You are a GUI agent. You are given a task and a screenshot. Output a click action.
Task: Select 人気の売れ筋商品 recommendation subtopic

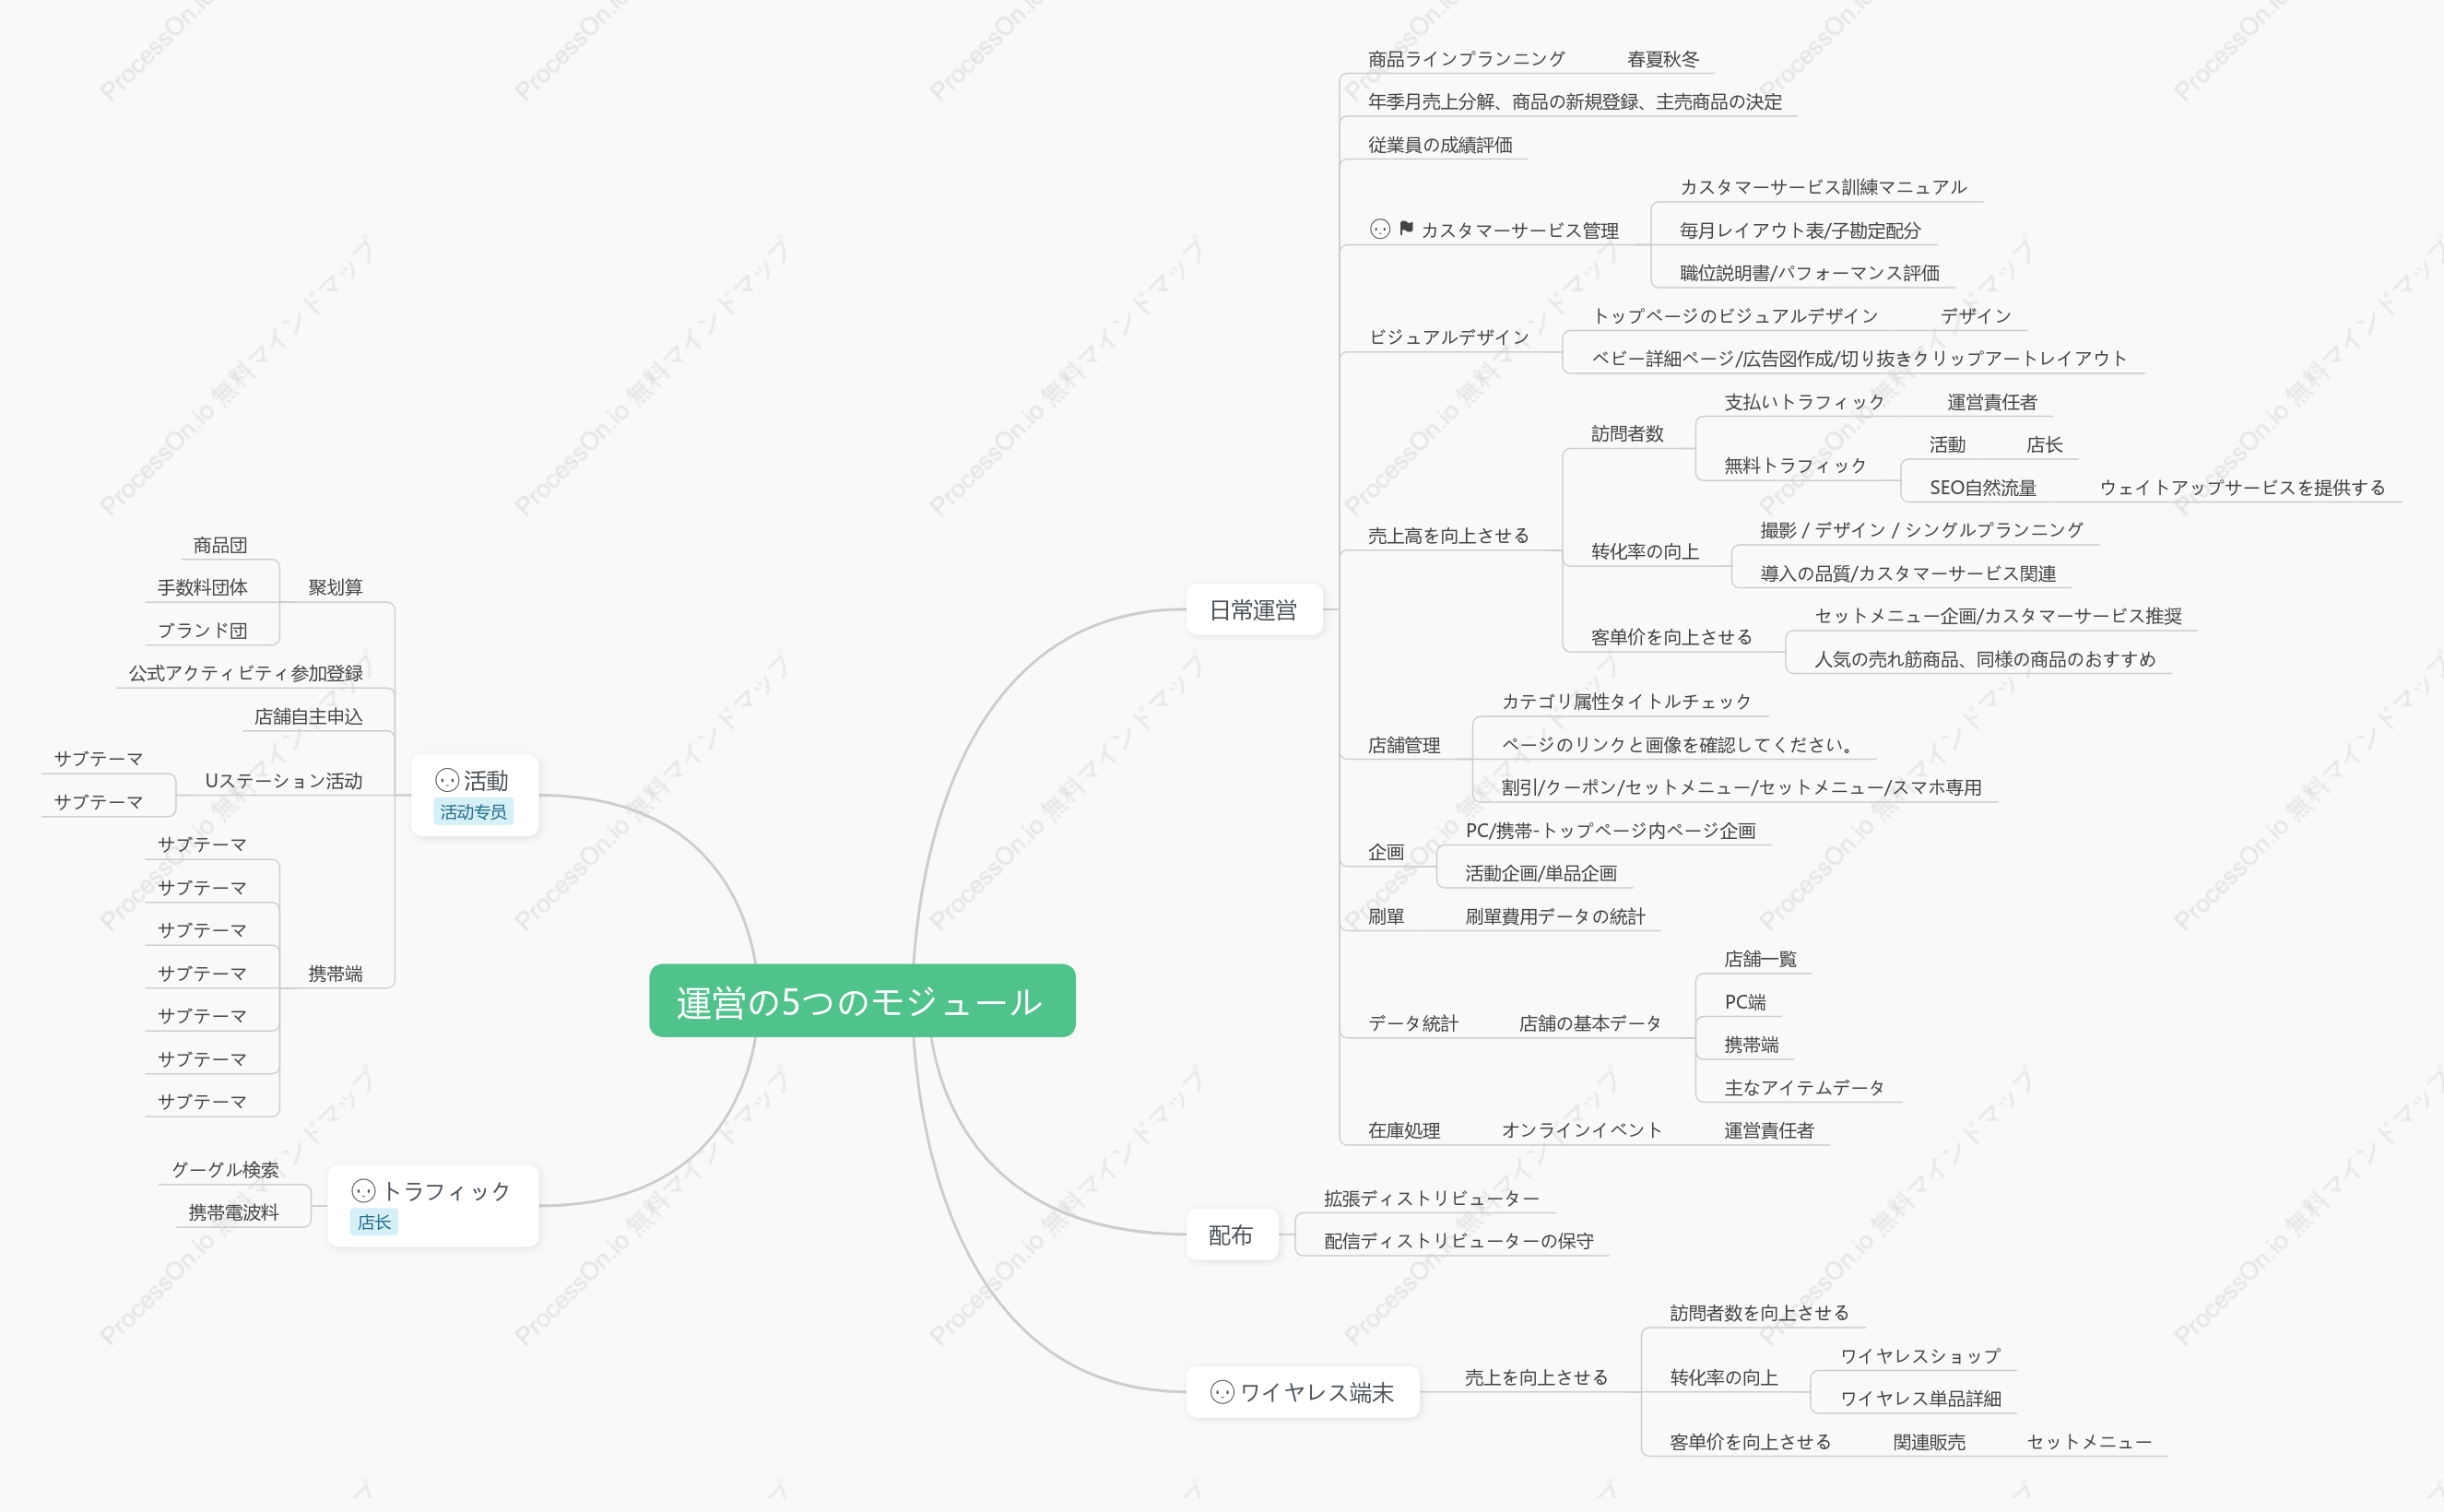pyautogui.click(x=1985, y=658)
